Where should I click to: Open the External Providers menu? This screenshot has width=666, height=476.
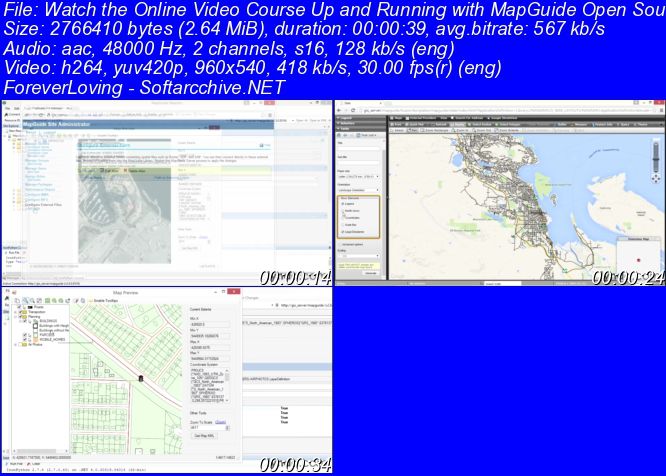(x=423, y=118)
